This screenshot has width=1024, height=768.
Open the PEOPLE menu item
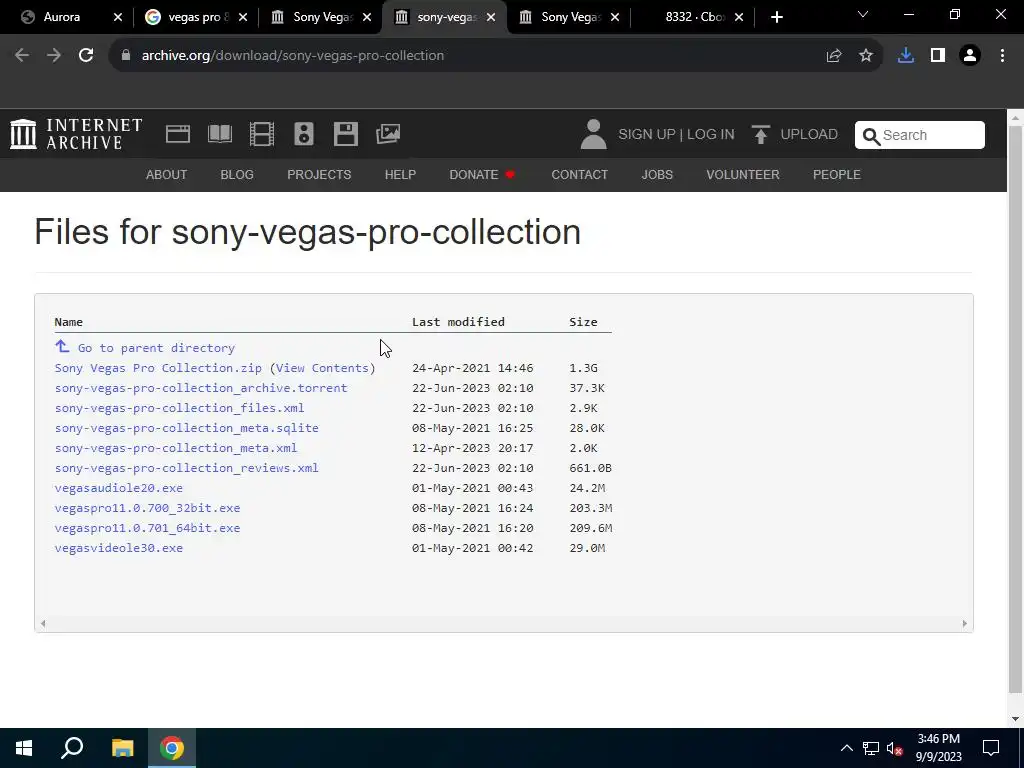[837, 175]
